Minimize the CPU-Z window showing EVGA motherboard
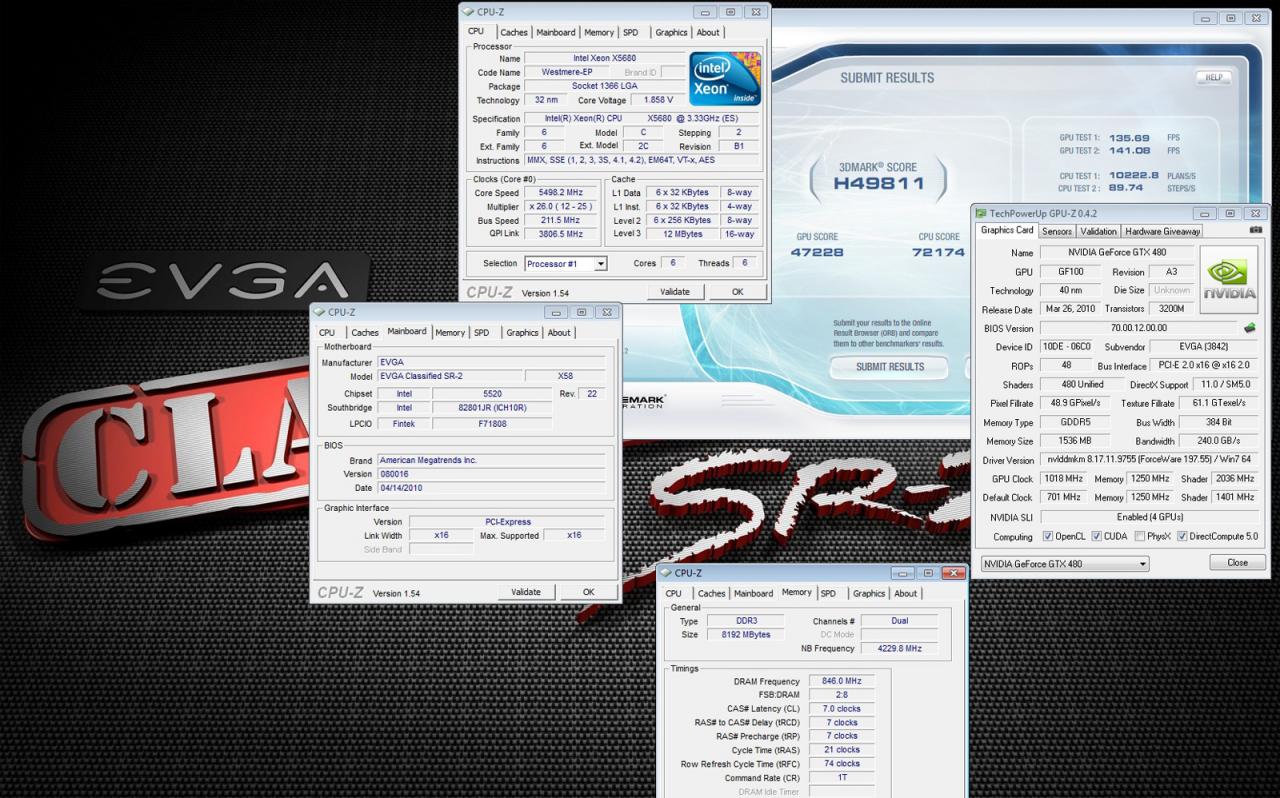 (x=557, y=312)
